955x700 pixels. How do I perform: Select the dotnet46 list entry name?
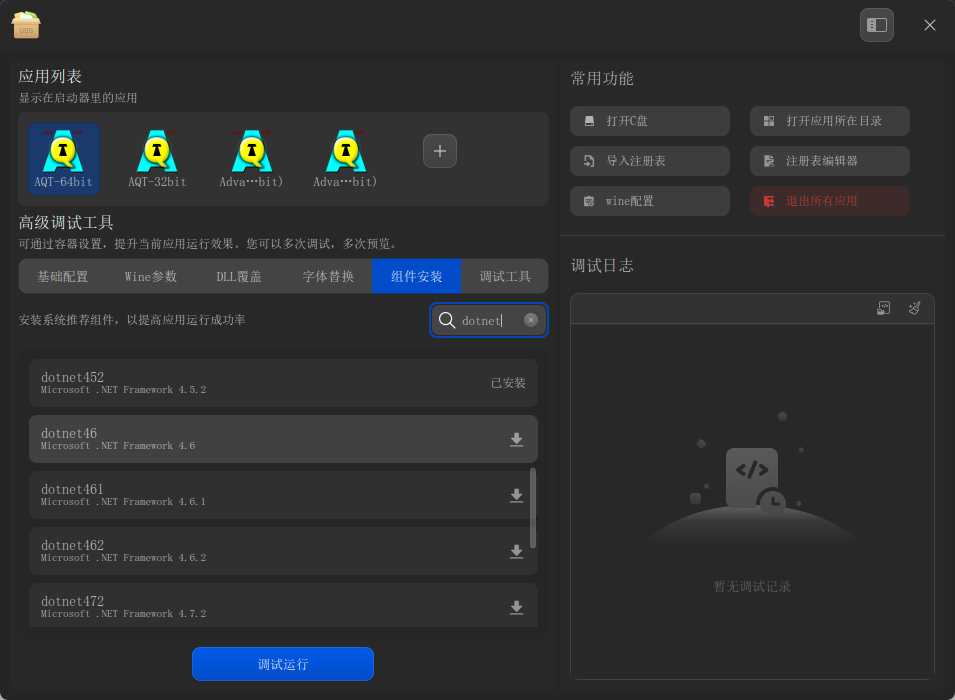pos(69,433)
